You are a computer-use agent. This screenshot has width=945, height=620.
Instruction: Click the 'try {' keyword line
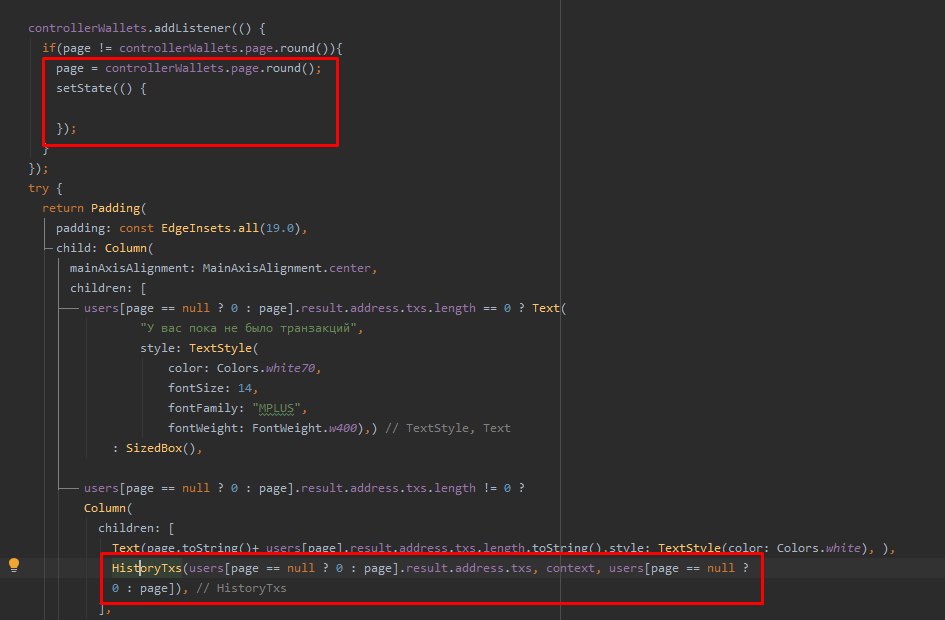(45, 188)
